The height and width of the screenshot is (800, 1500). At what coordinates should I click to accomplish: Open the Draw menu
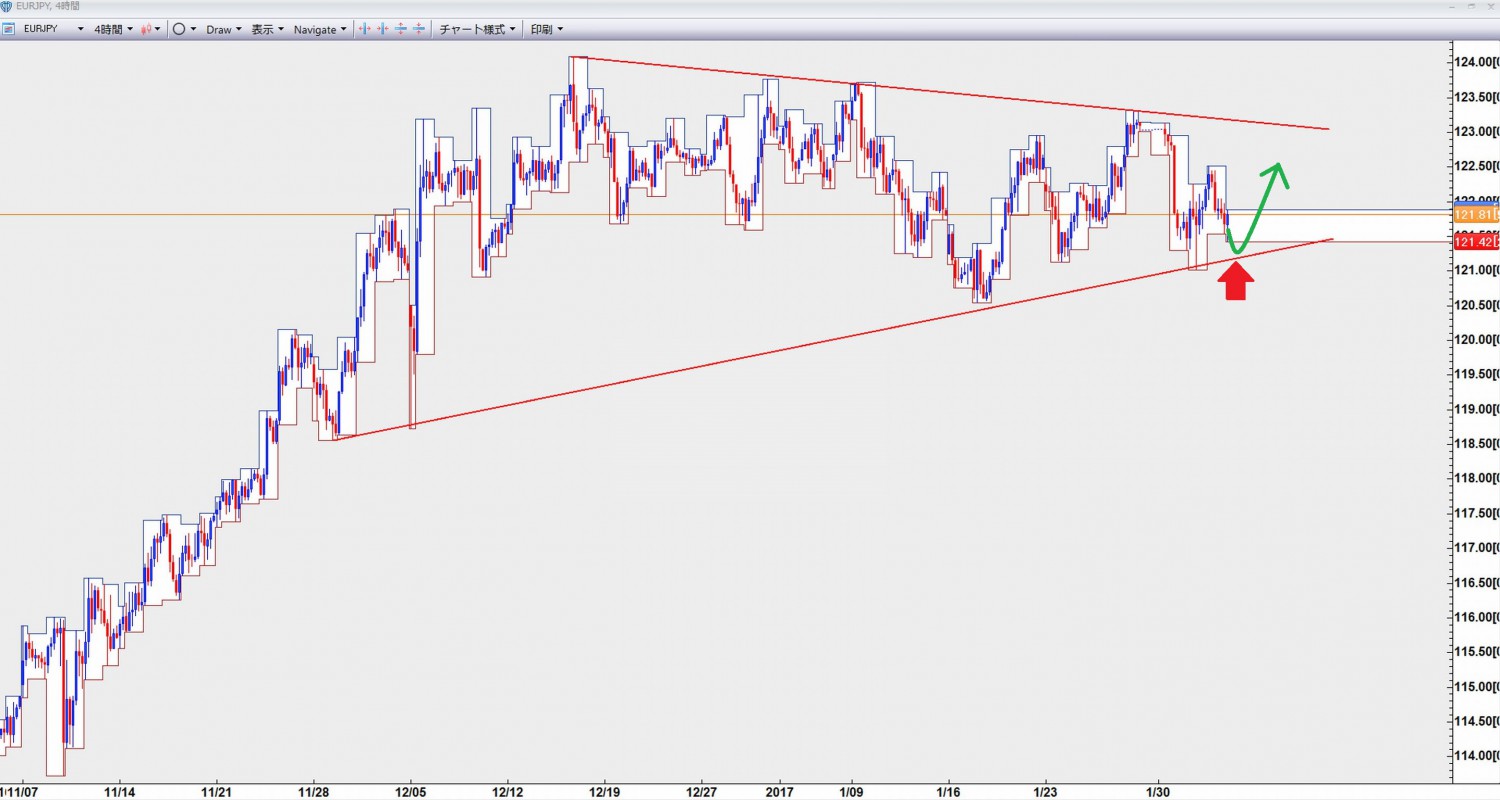point(223,29)
